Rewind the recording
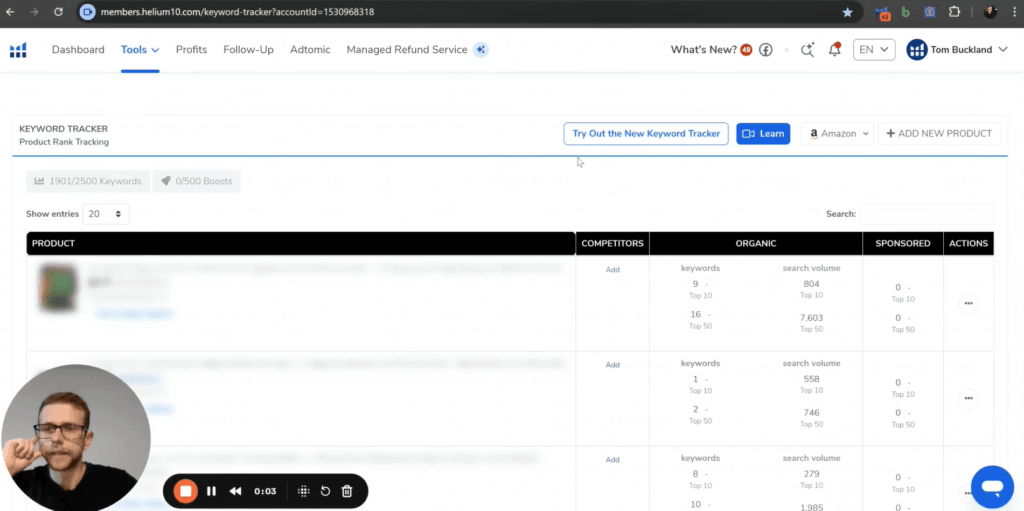 pyautogui.click(x=236, y=491)
